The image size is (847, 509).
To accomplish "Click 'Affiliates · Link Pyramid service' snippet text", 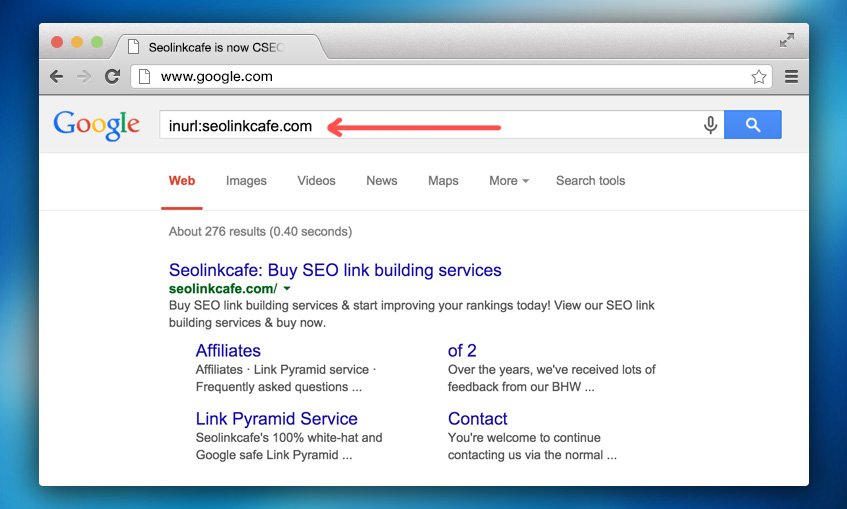I will (x=286, y=378).
